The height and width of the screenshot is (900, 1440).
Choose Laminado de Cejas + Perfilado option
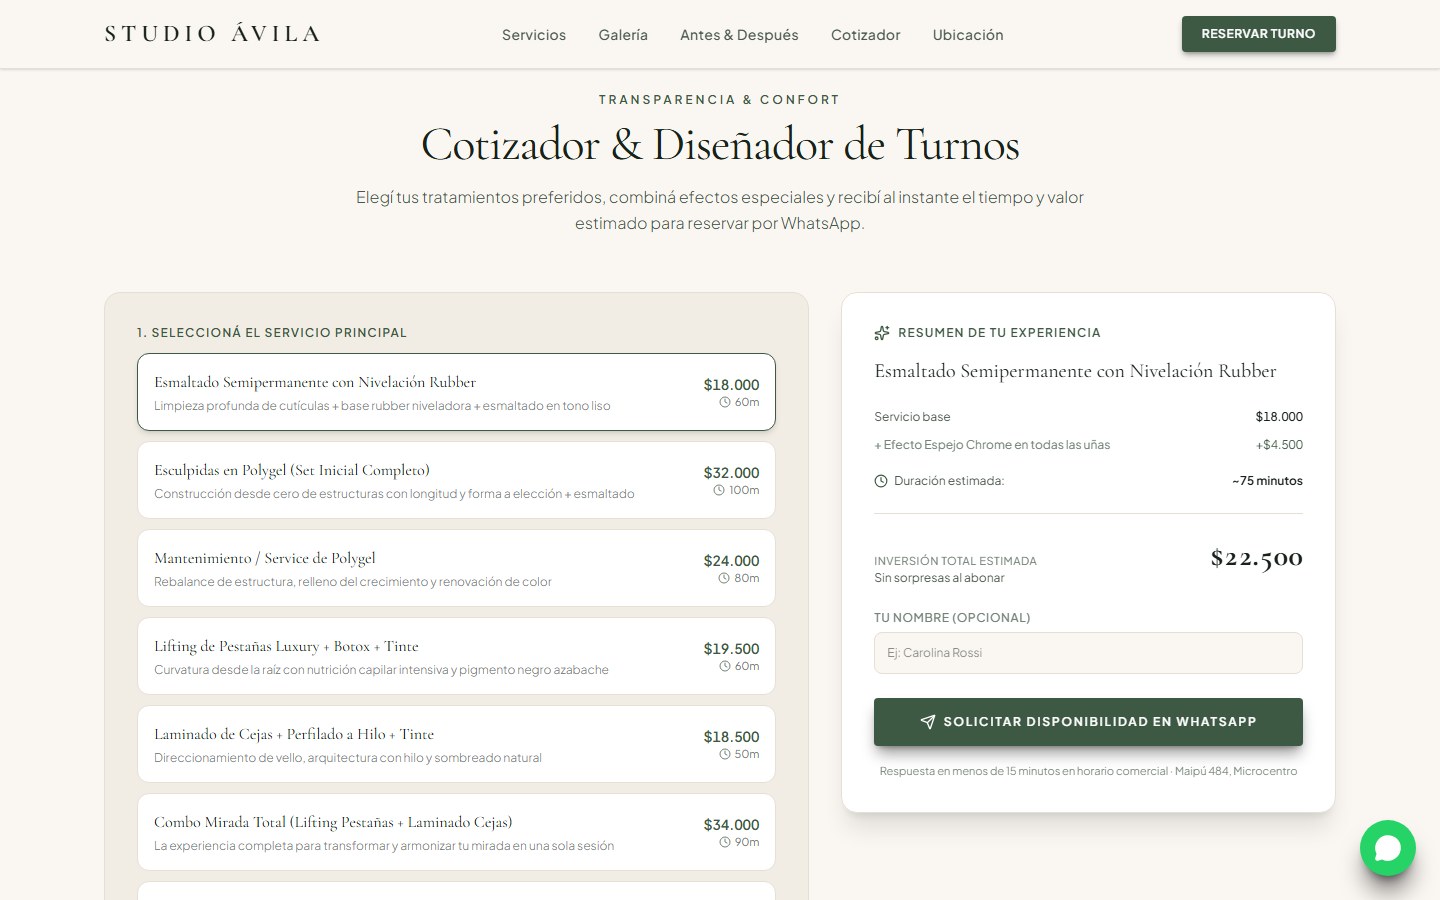point(456,744)
